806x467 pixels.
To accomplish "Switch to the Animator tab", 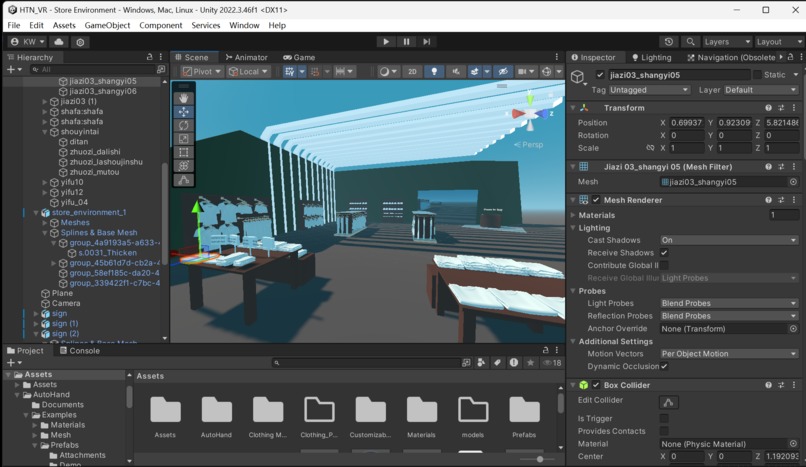I will (x=246, y=57).
